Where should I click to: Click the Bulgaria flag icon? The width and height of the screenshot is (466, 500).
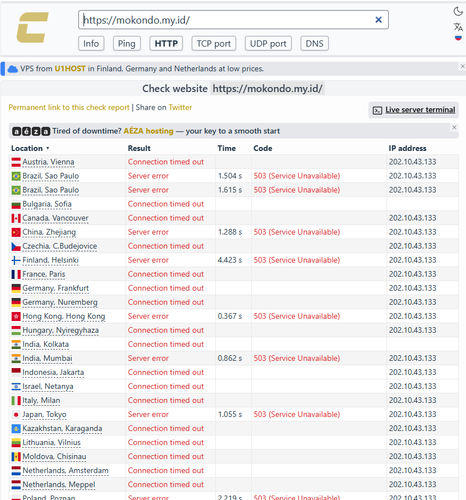point(16,204)
